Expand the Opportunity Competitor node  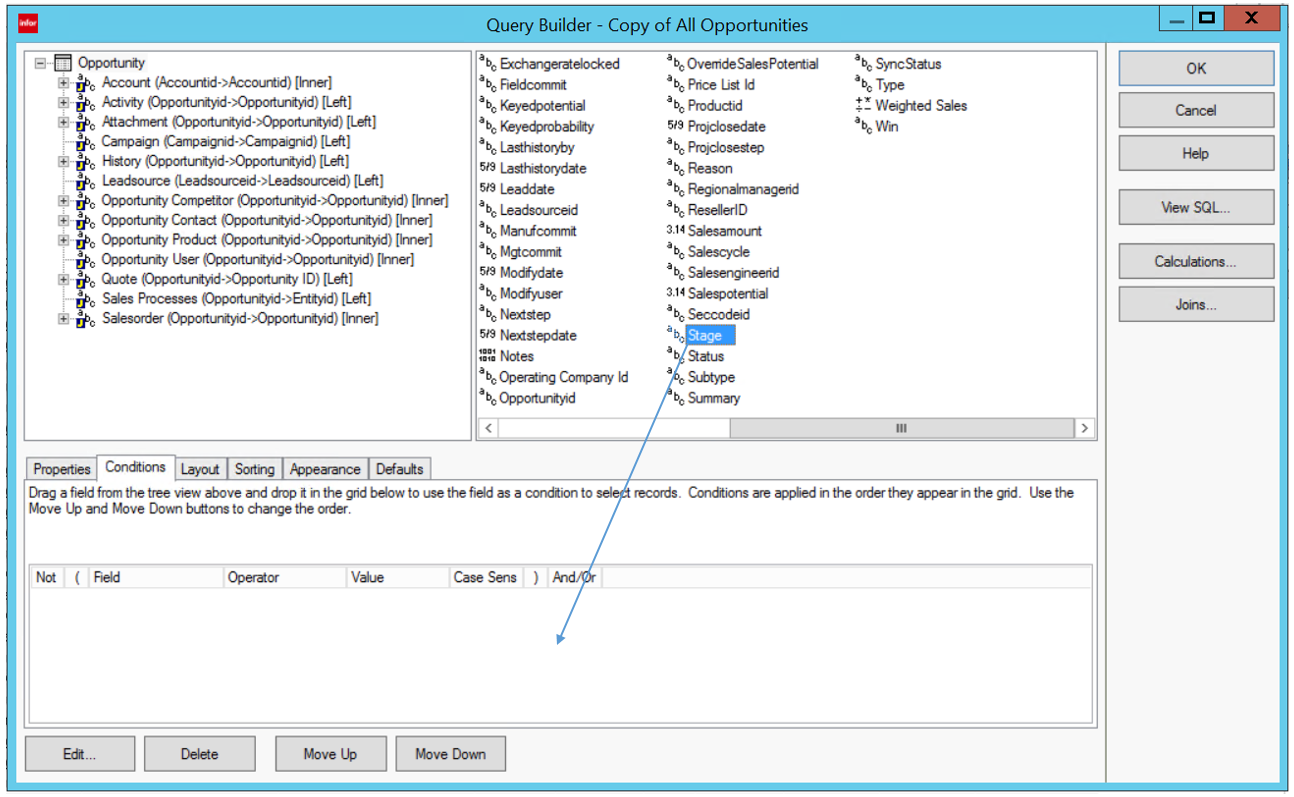(64, 201)
